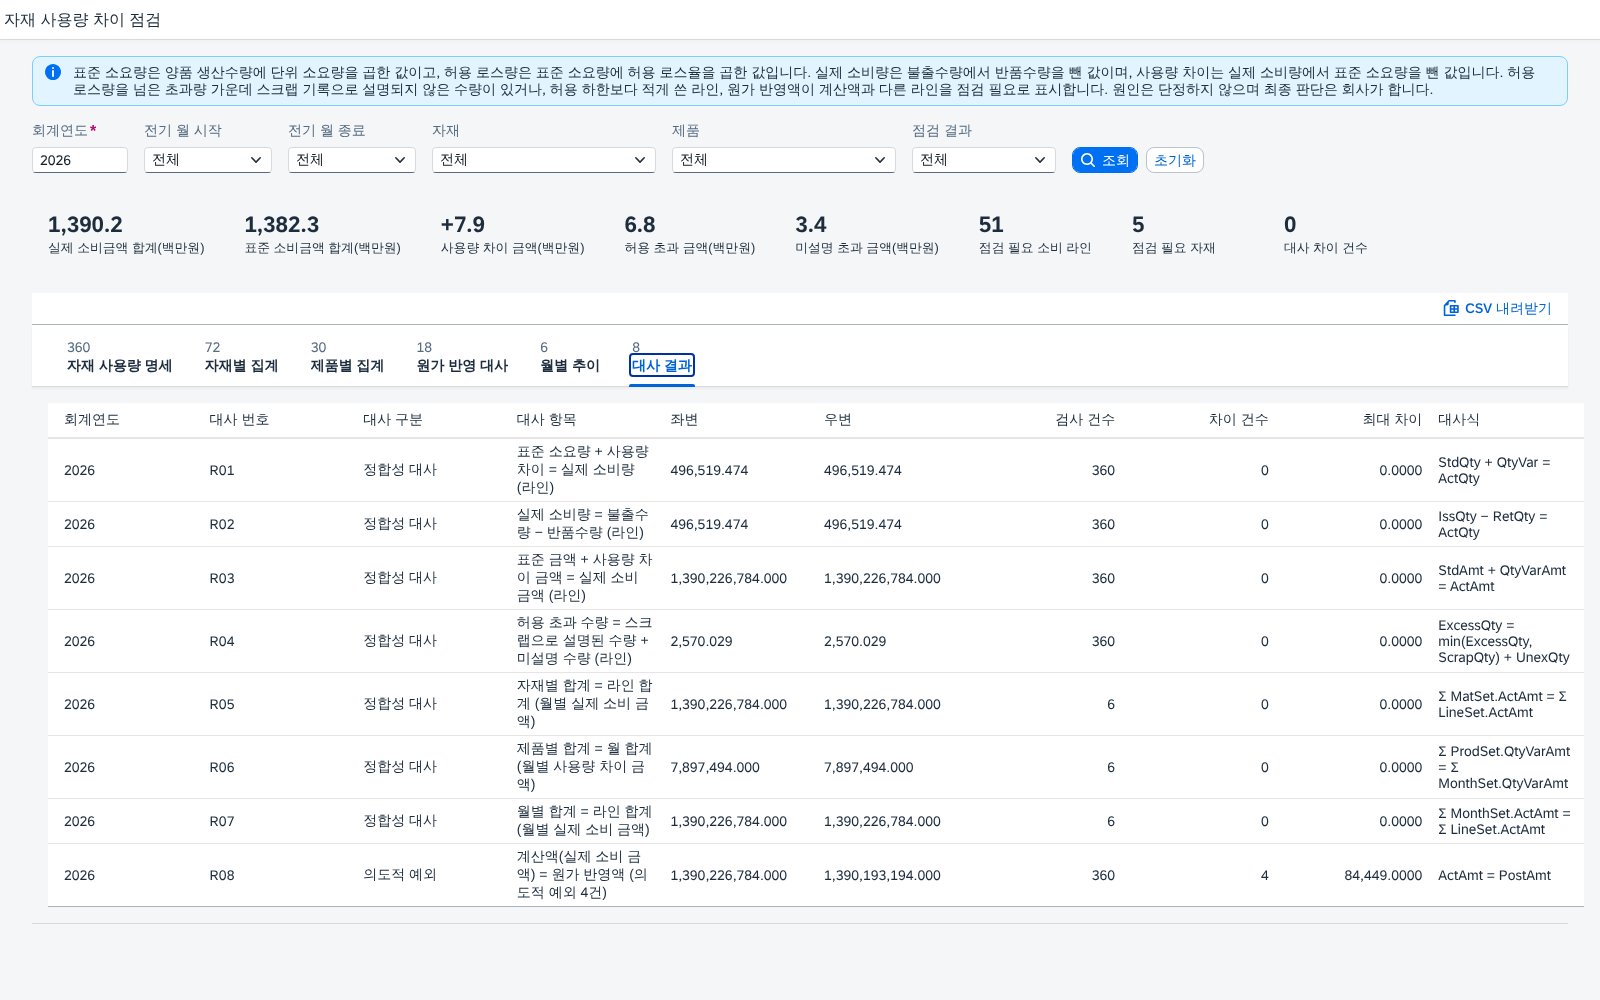
Task: Click the 초기화 reset button
Action: click(x=1174, y=160)
